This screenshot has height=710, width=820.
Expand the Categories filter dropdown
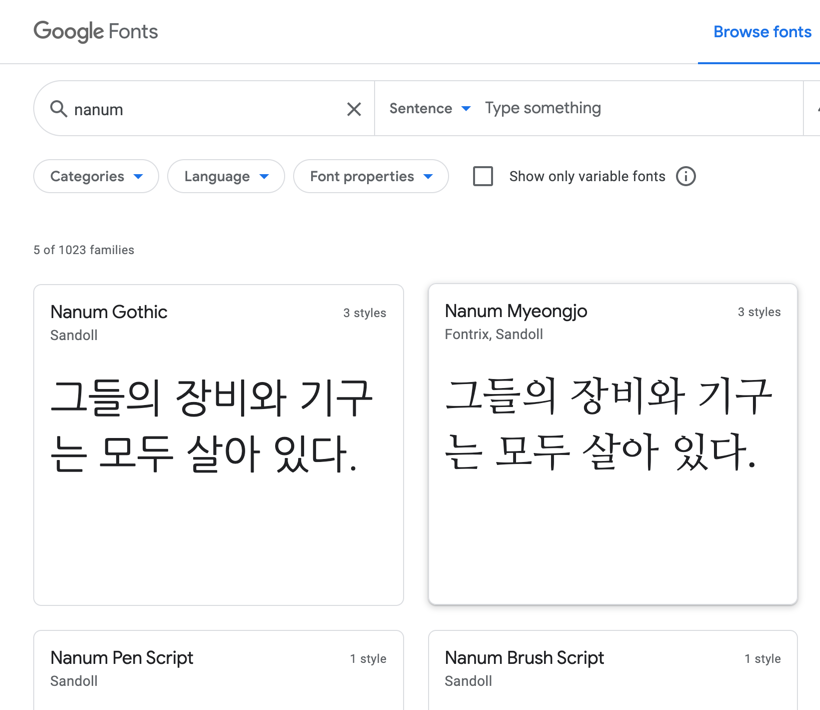(x=96, y=177)
